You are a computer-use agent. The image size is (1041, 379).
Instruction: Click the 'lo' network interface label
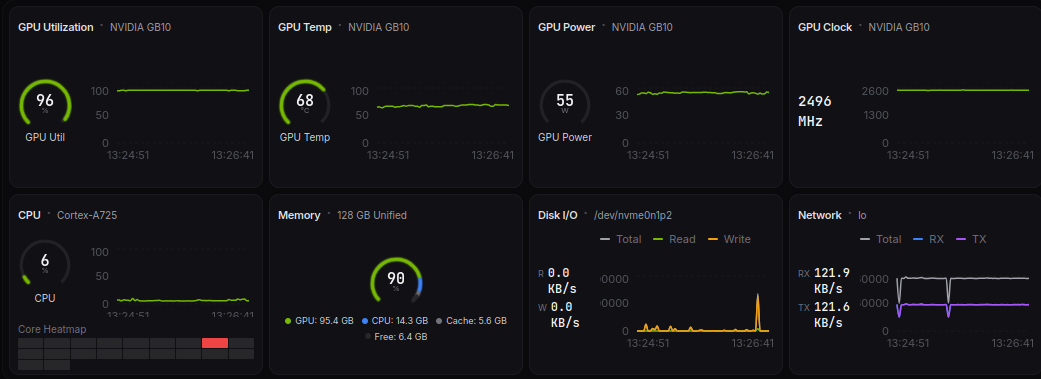(x=862, y=215)
